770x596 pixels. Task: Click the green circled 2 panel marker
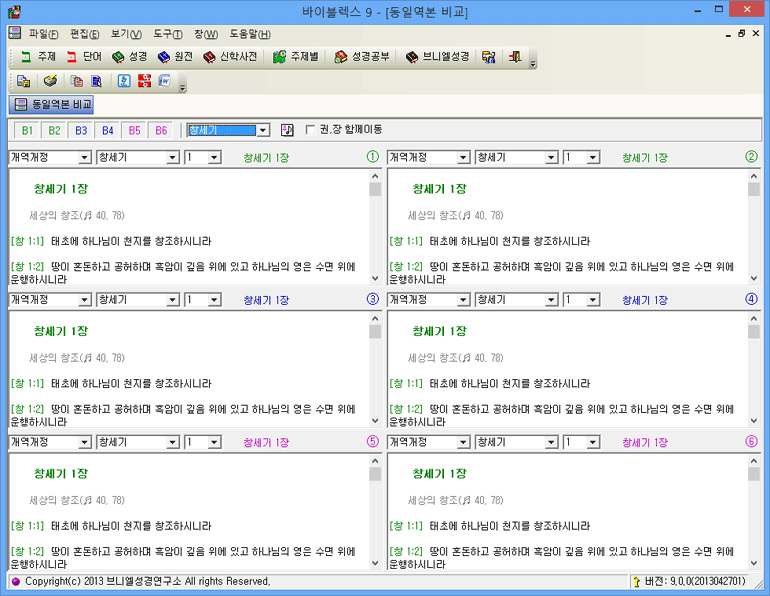click(x=751, y=157)
